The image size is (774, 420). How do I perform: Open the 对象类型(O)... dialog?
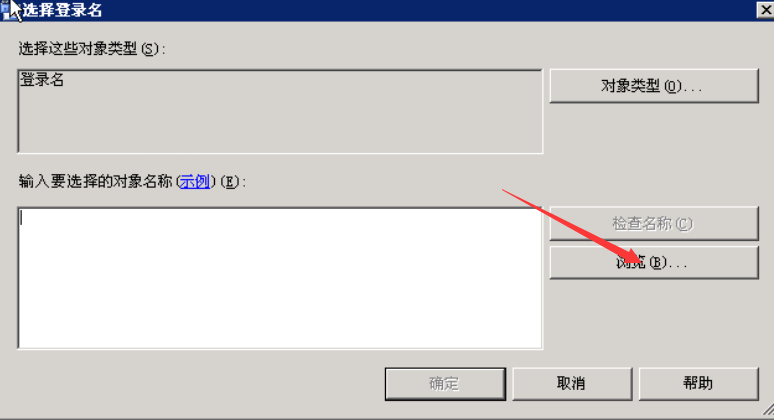pyautogui.click(x=654, y=86)
